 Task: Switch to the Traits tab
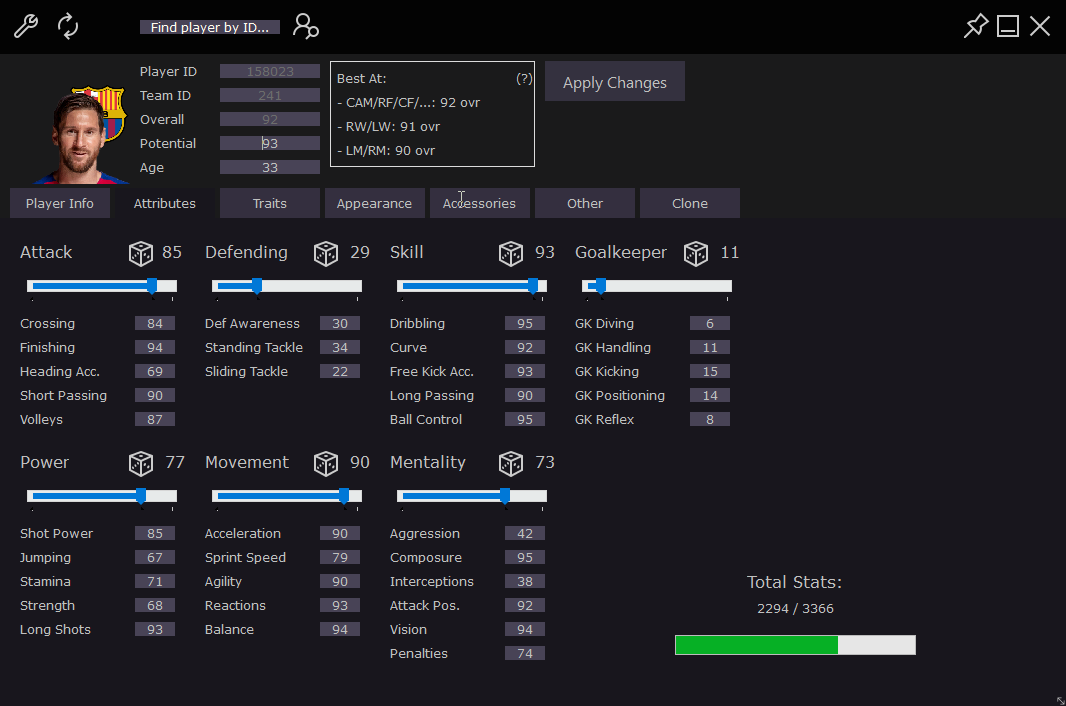(270, 203)
